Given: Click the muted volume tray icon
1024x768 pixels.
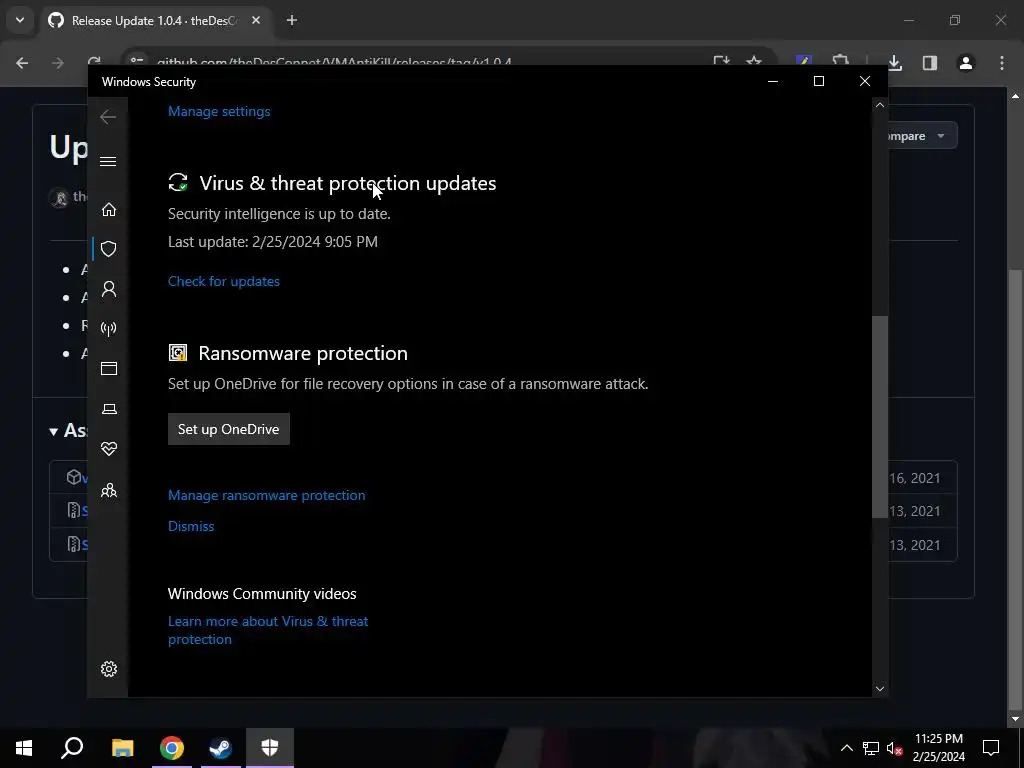Looking at the screenshot, I should (895, 748).
